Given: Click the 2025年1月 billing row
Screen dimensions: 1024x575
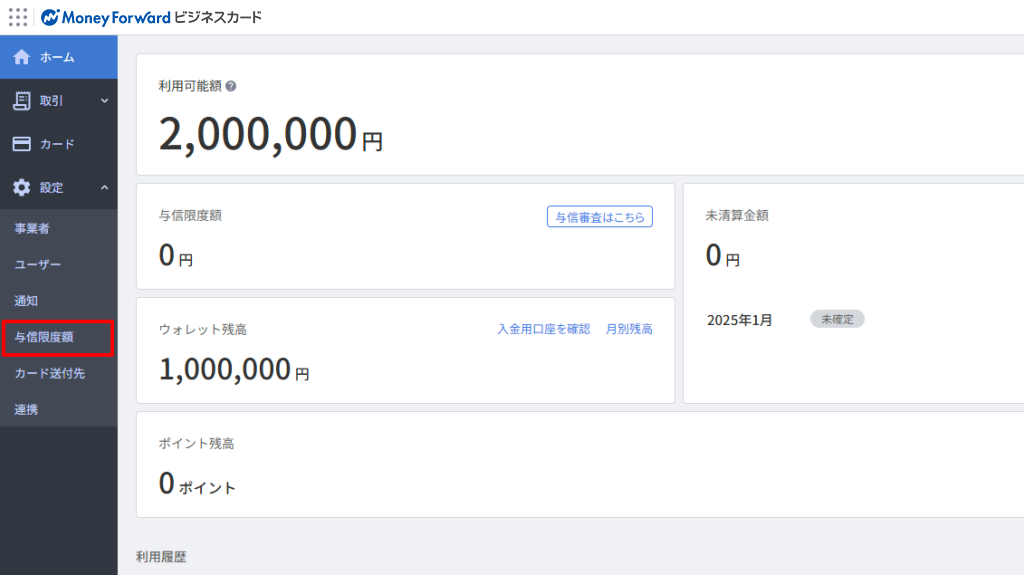Looking at the screenshot, I should click(740, 320).
